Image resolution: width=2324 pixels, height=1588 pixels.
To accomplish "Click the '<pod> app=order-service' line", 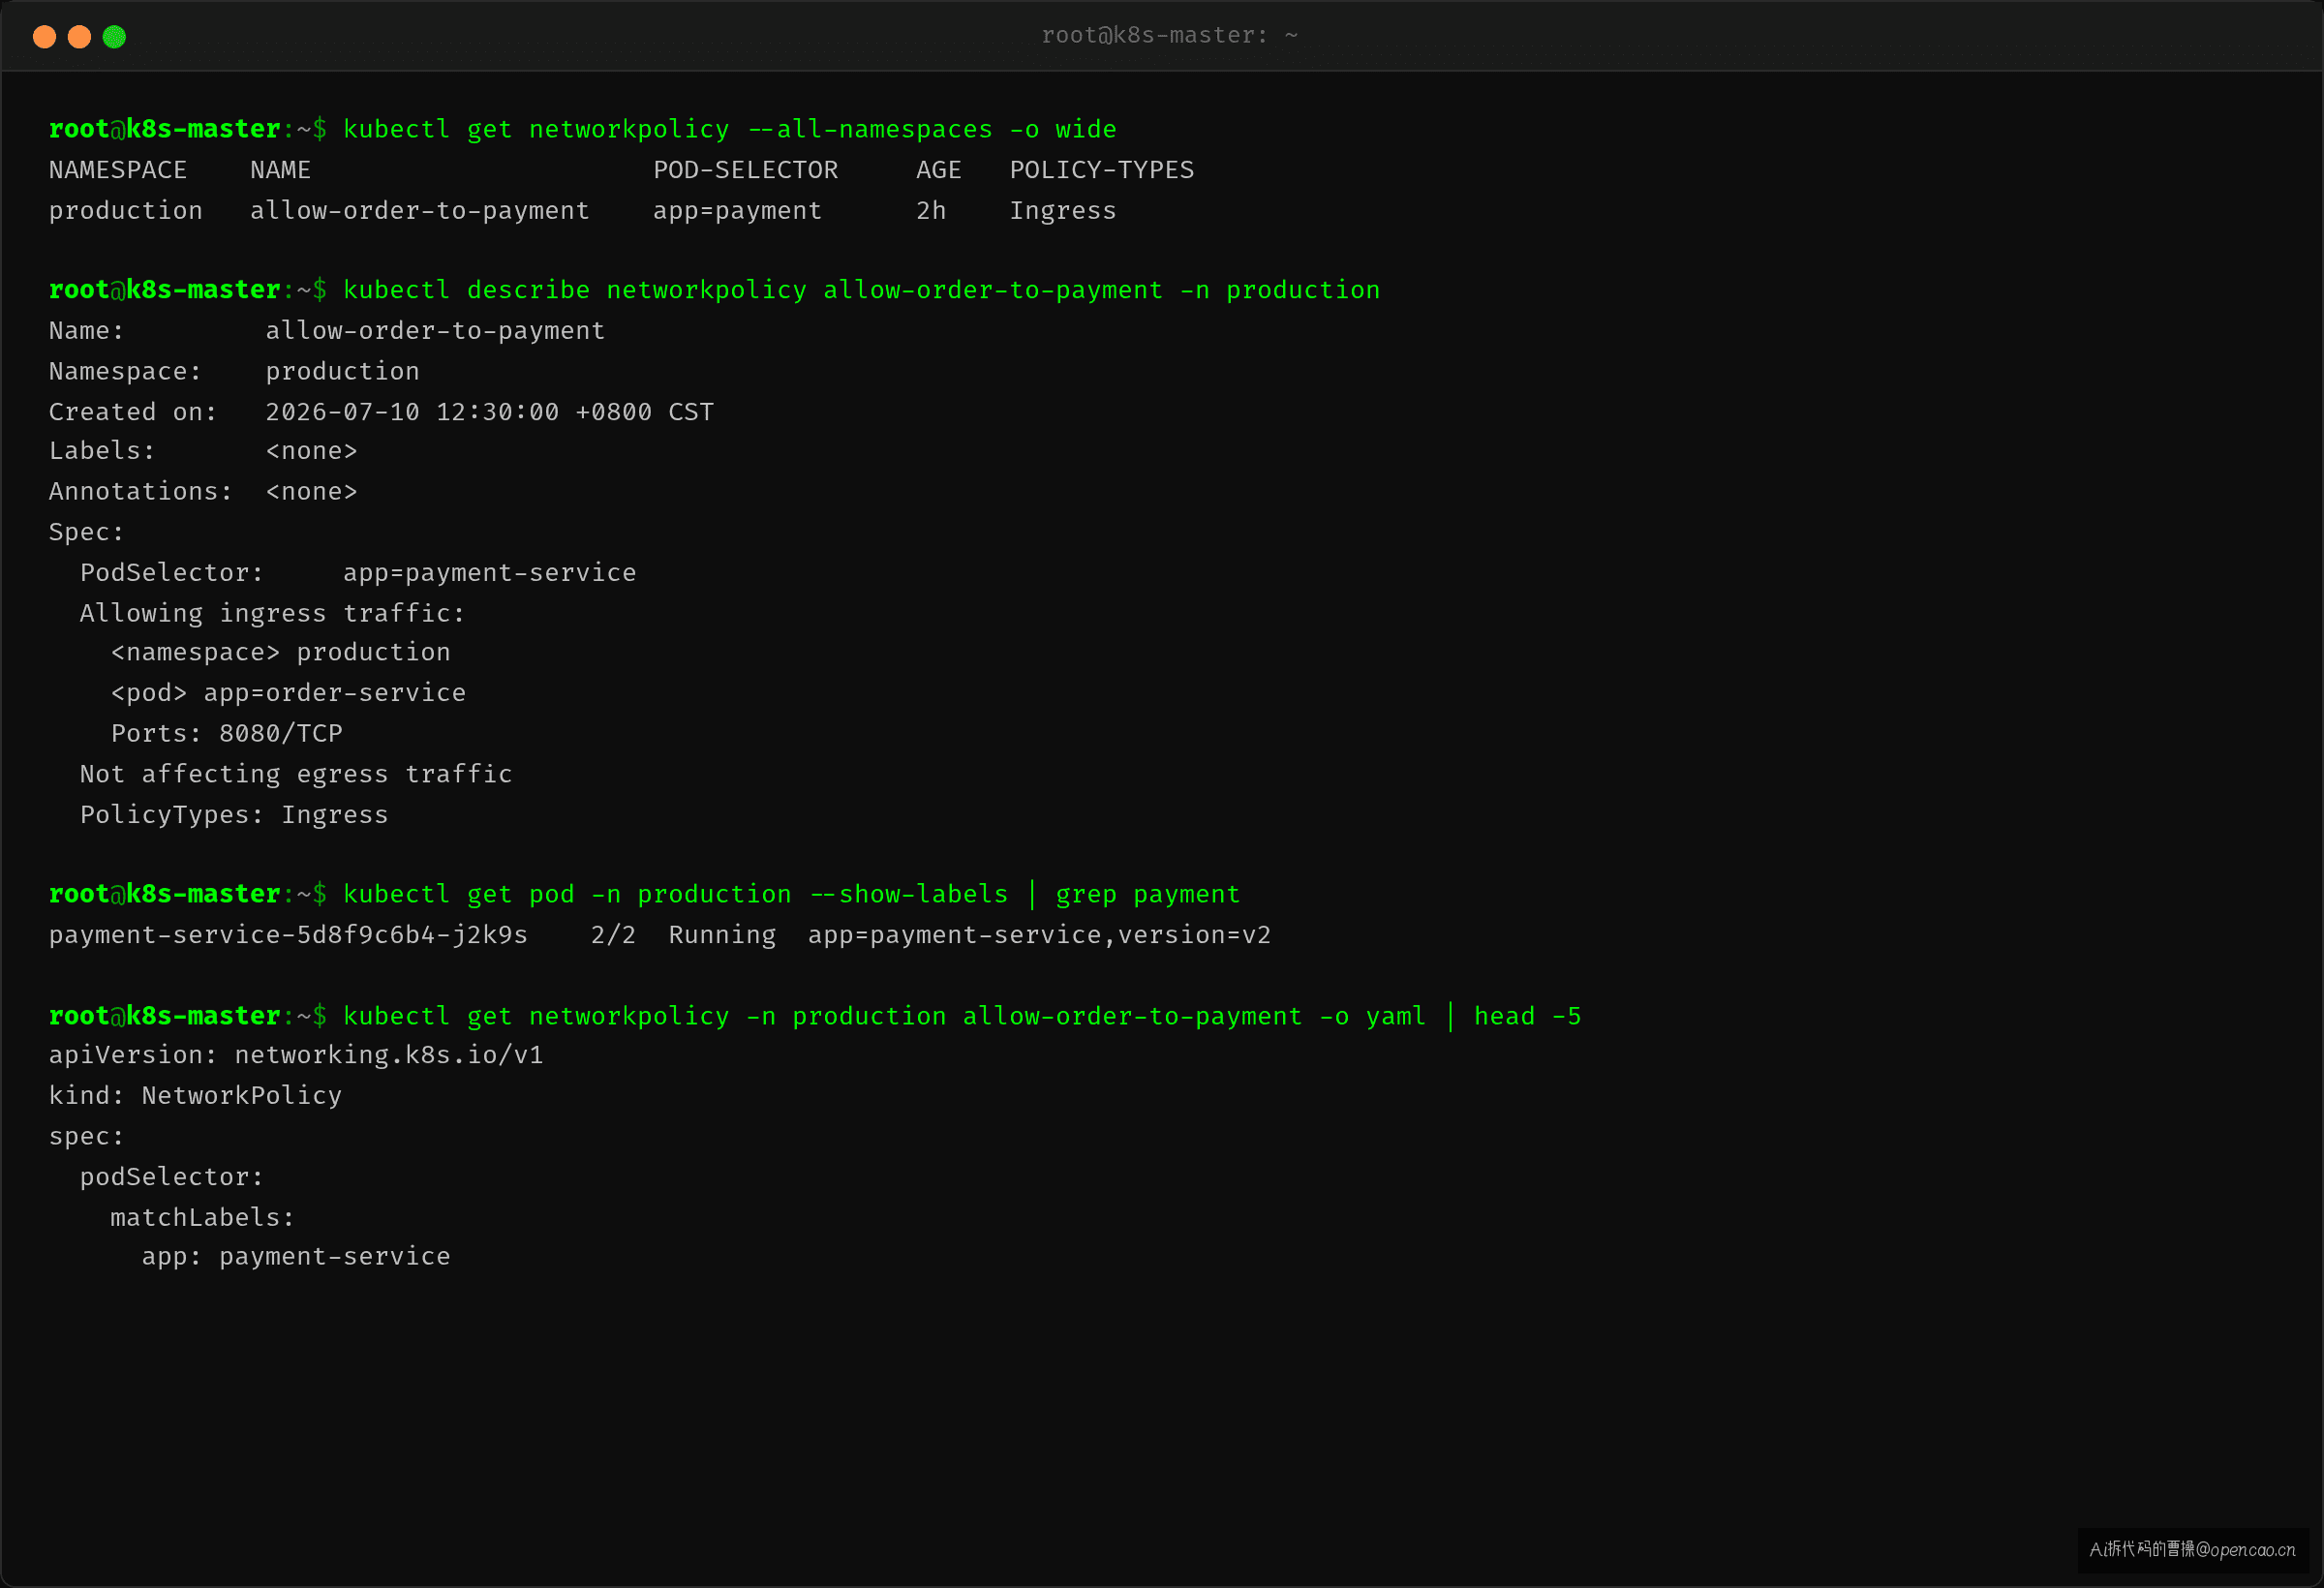I will coord(288,693).
